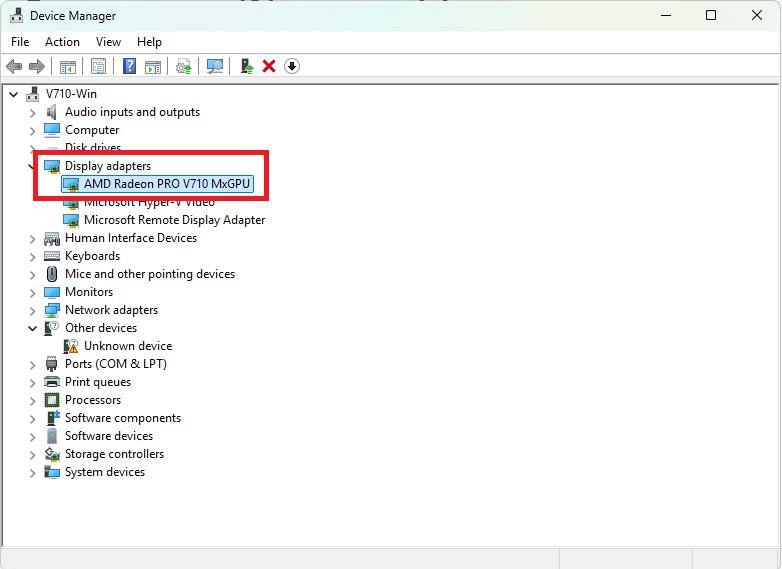Expand the Ports (COM & LPT) node
This screenshot has width=782, height=569.
point(32,365)
